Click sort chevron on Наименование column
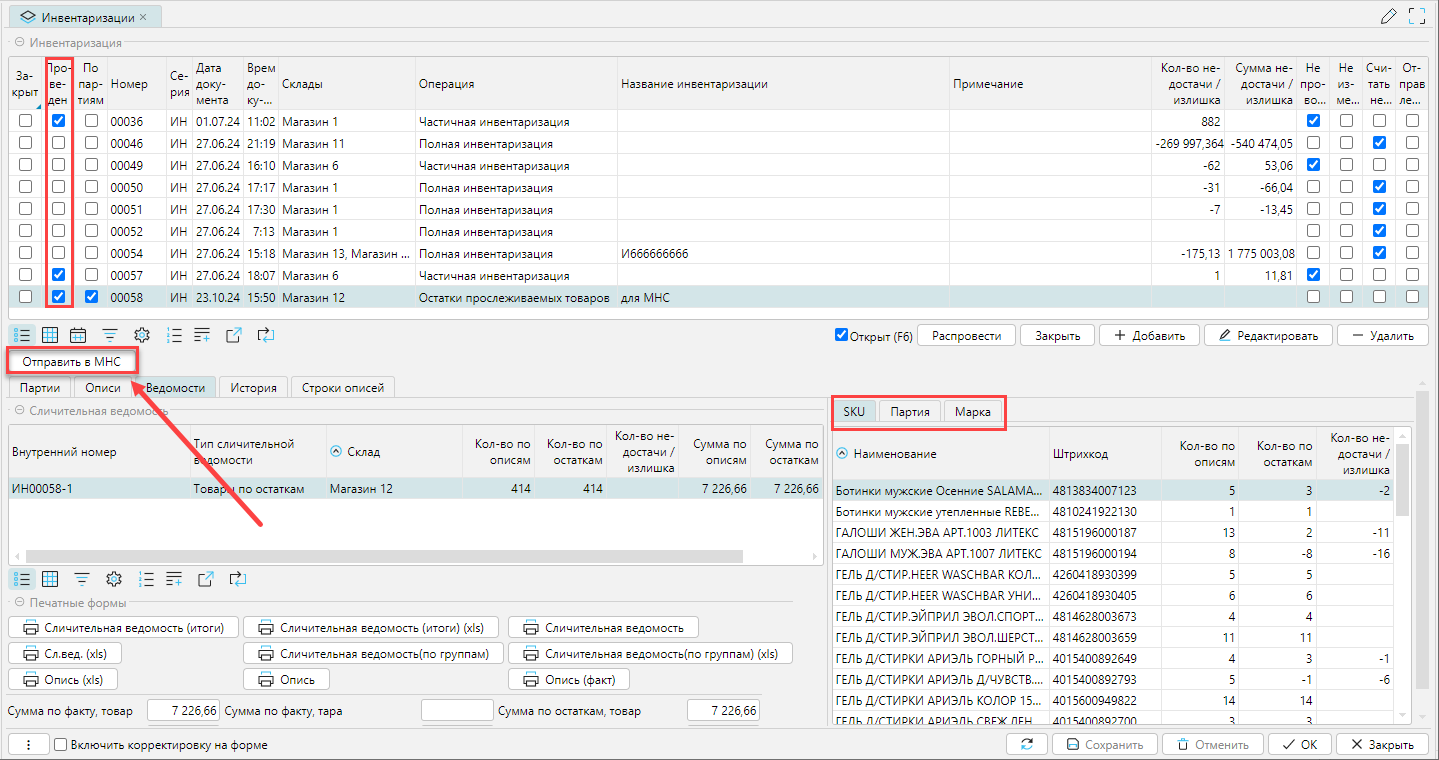The height and width of the screenshot is (760, 1439). coord(842,453)
